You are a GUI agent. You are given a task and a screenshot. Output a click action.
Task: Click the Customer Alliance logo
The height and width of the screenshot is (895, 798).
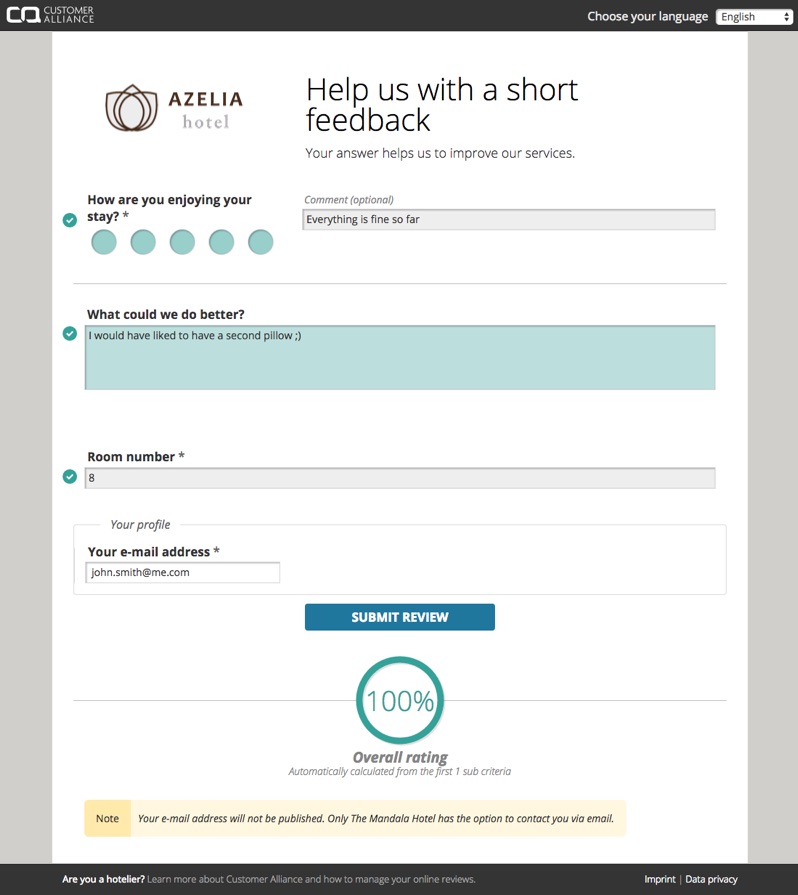pos(50,15)
